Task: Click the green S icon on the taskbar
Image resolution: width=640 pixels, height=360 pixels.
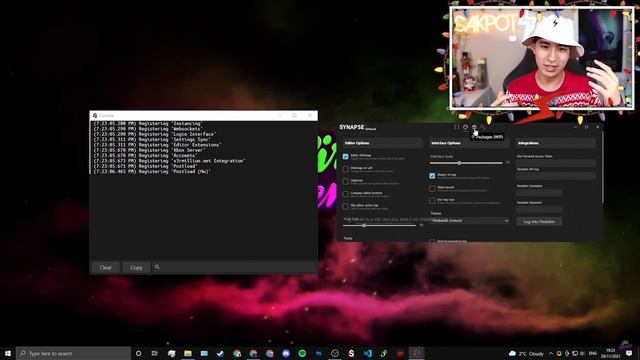Action: 384,353
